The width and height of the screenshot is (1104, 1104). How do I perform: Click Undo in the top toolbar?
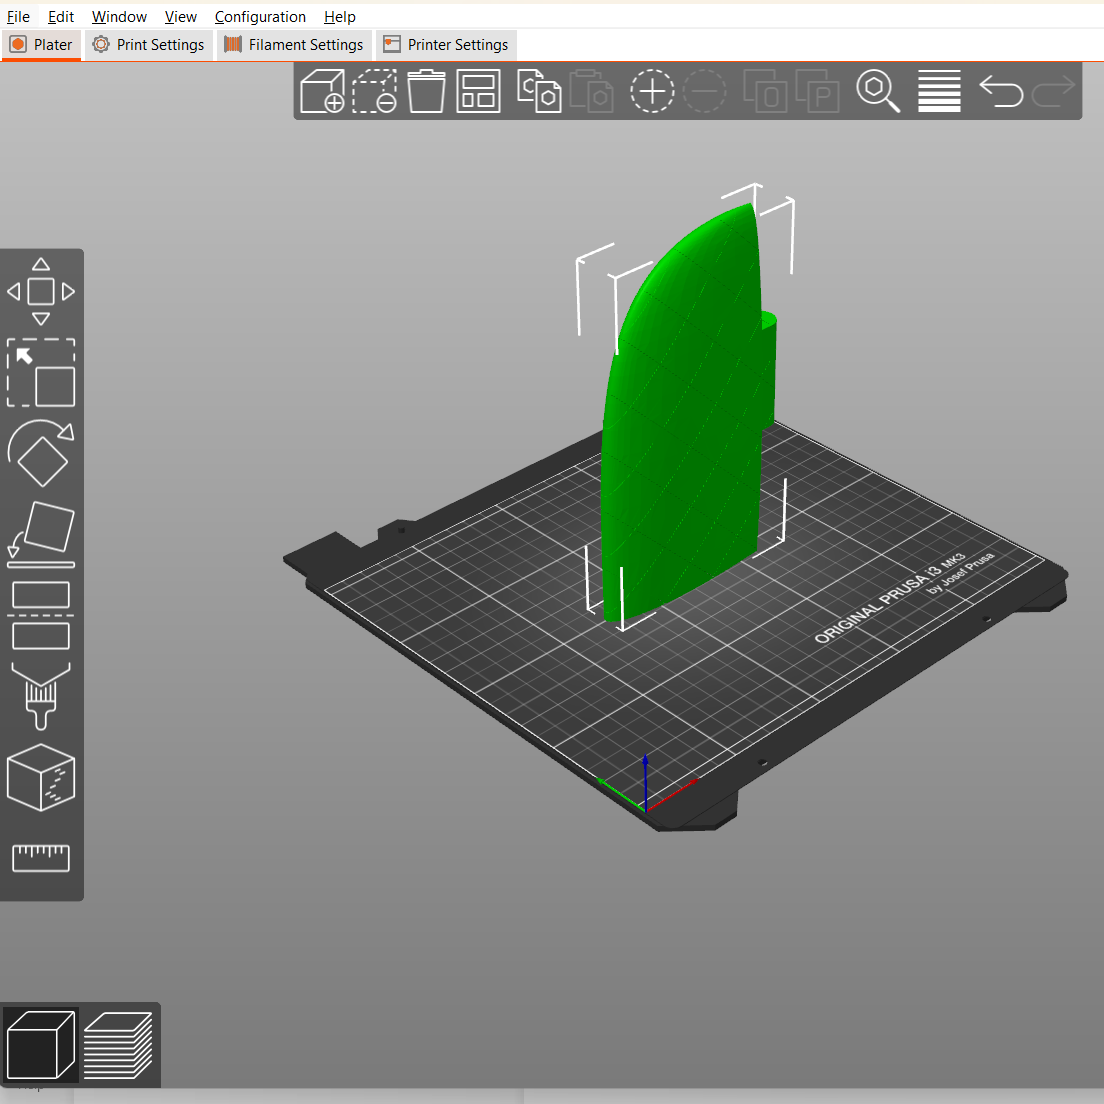pyautogui.click(x=1000, y=91)
